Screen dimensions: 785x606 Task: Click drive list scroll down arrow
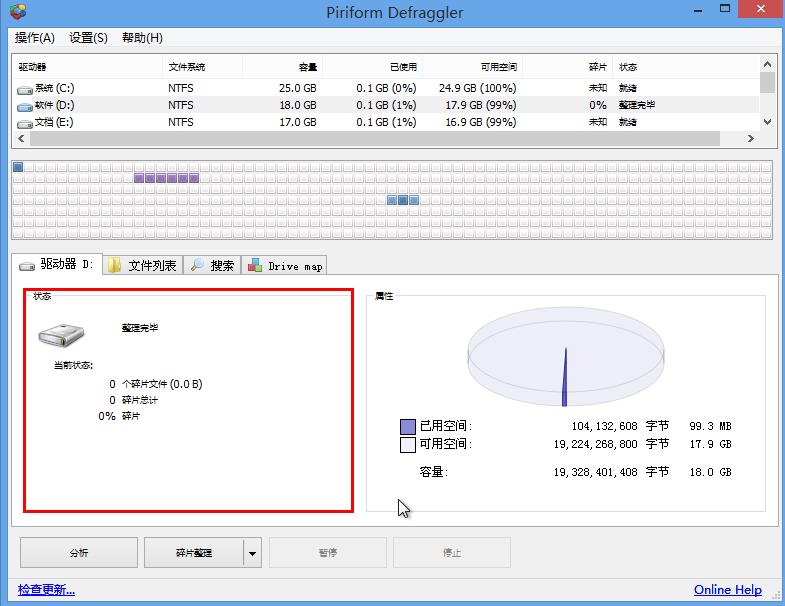pyautogui.click(x=767, y=122)
